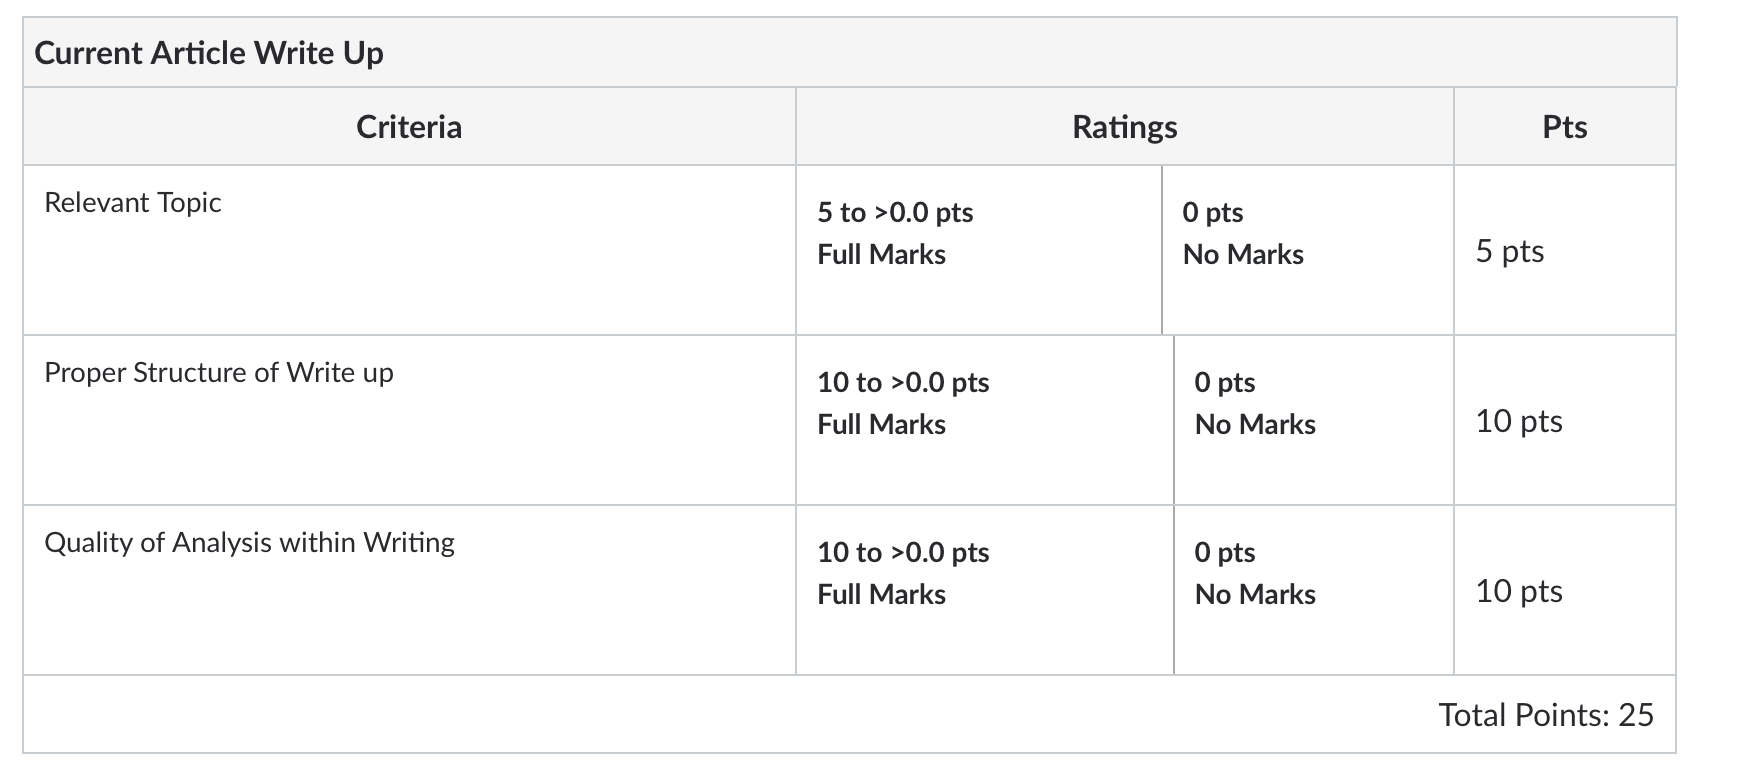
Task: Click the 5 to >0.0 pts rating range
Action: pos(895,213)
